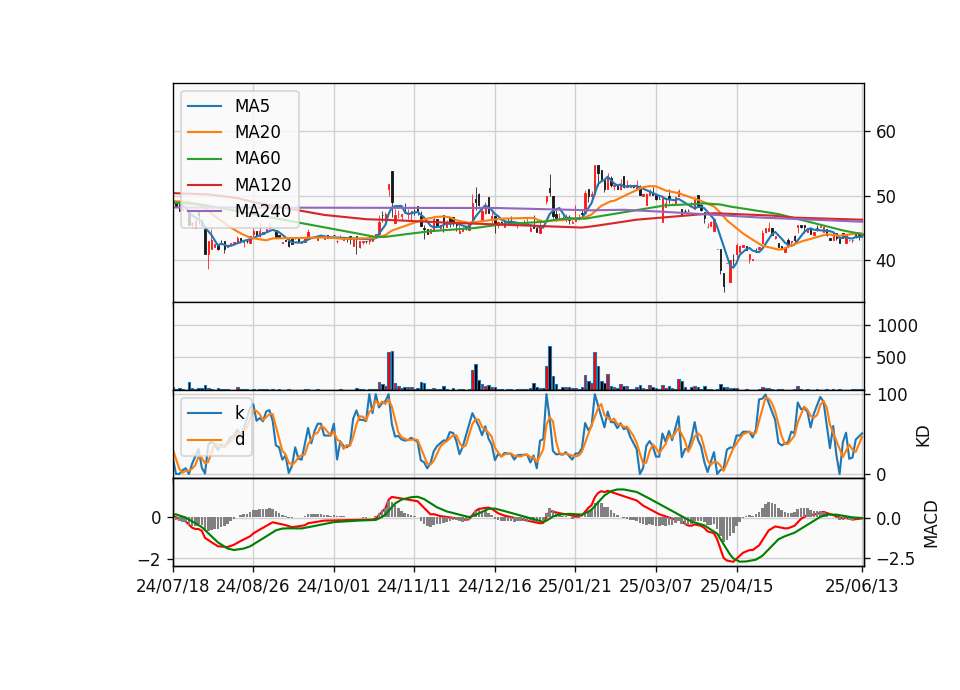Click the KD axis label
The image size is (960, 690).
pyautogui.click(x=923, y=437)
